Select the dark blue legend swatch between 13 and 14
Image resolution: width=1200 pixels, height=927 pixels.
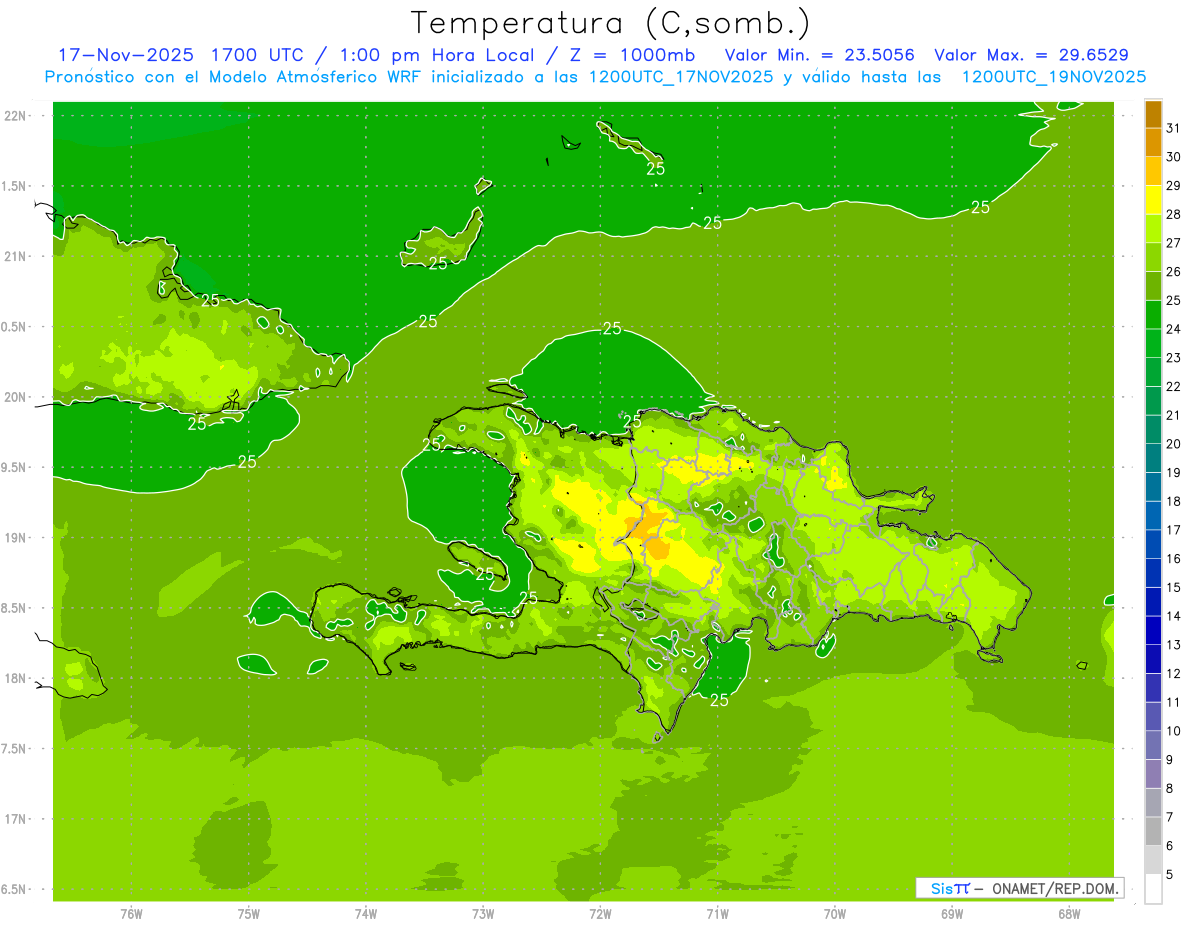1153,630
